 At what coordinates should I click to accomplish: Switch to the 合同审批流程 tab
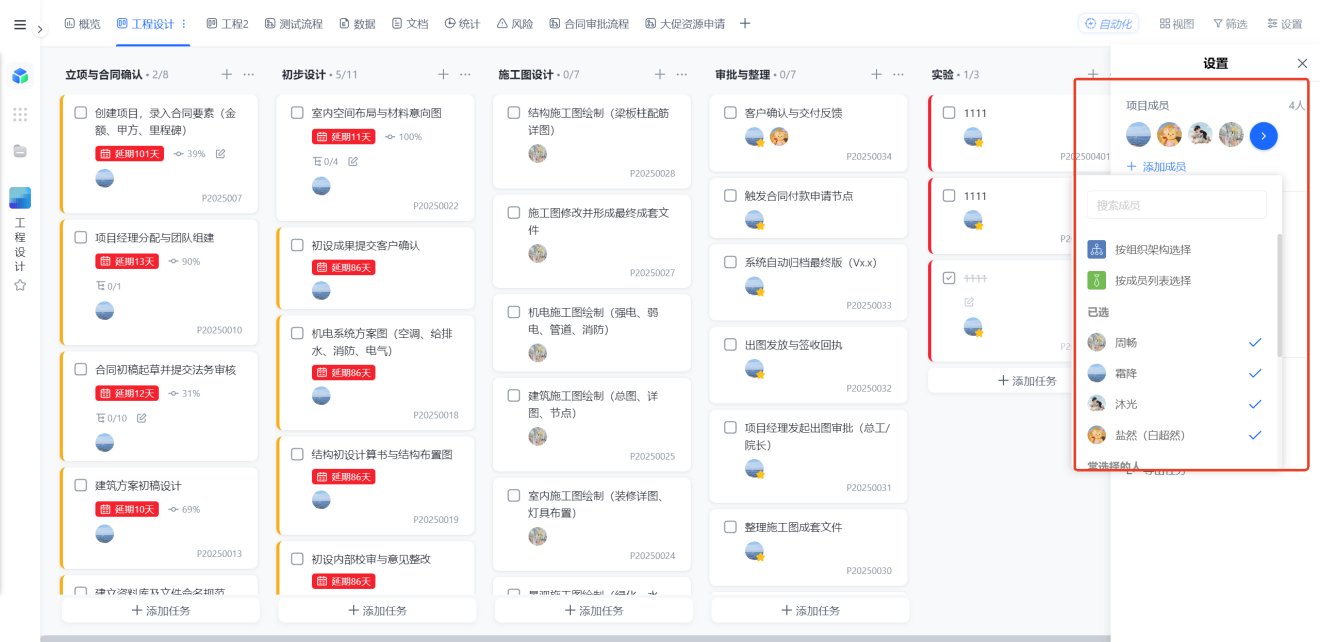point(589,24)
